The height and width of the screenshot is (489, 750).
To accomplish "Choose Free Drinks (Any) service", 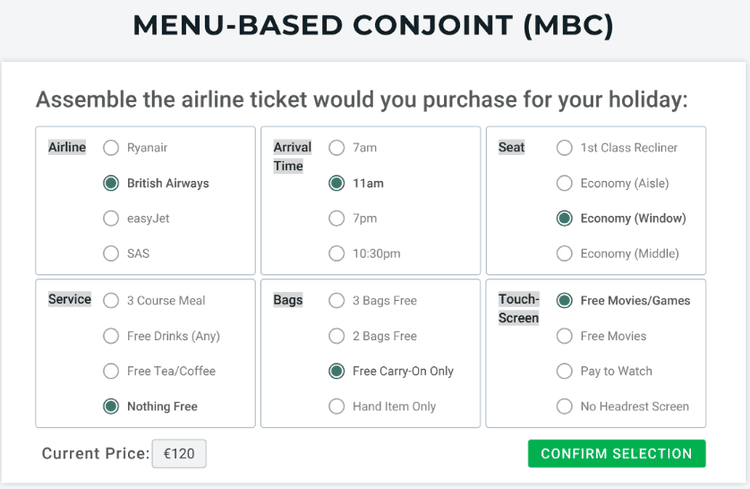I will pos(111,337).
